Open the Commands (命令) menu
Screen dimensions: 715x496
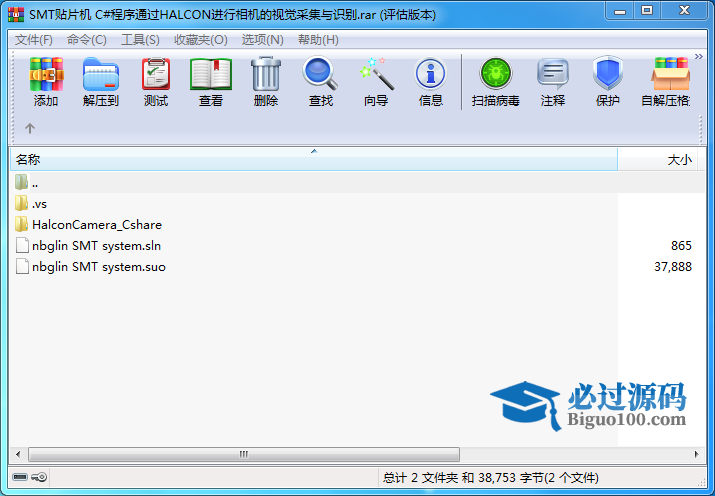[87, 40]
